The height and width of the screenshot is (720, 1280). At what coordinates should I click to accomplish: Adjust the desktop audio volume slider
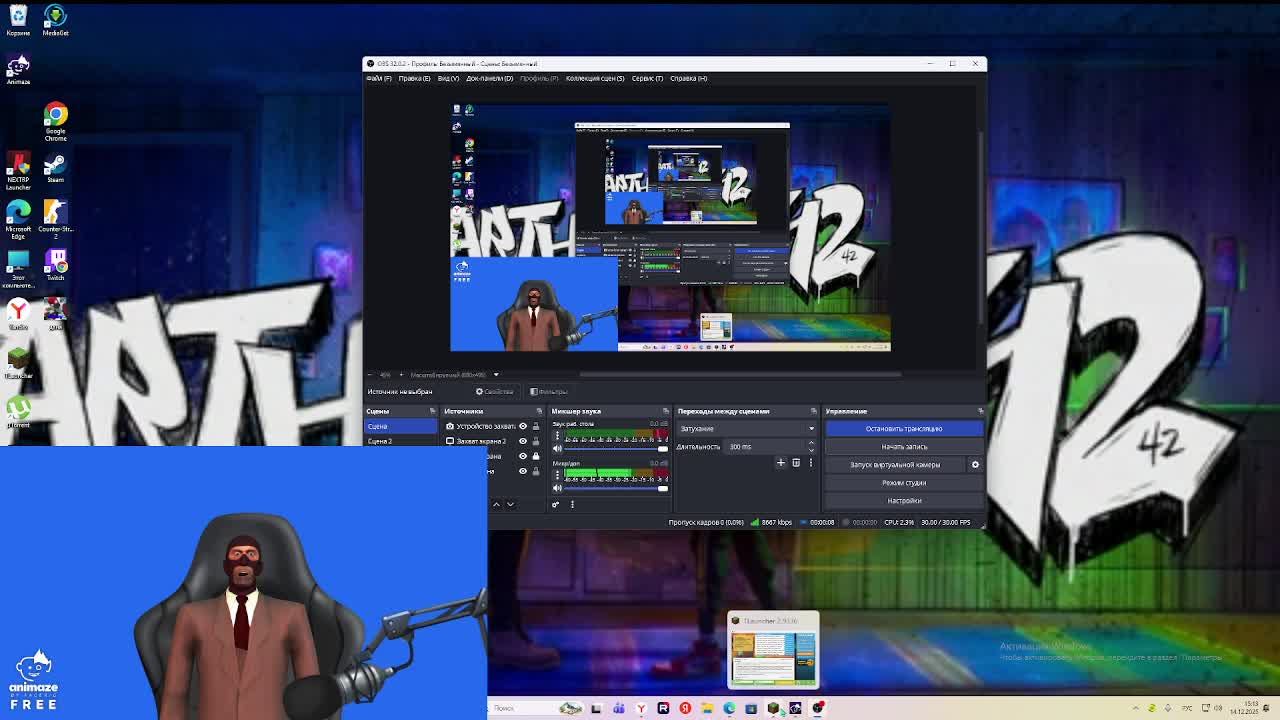[x=615, y=449]
